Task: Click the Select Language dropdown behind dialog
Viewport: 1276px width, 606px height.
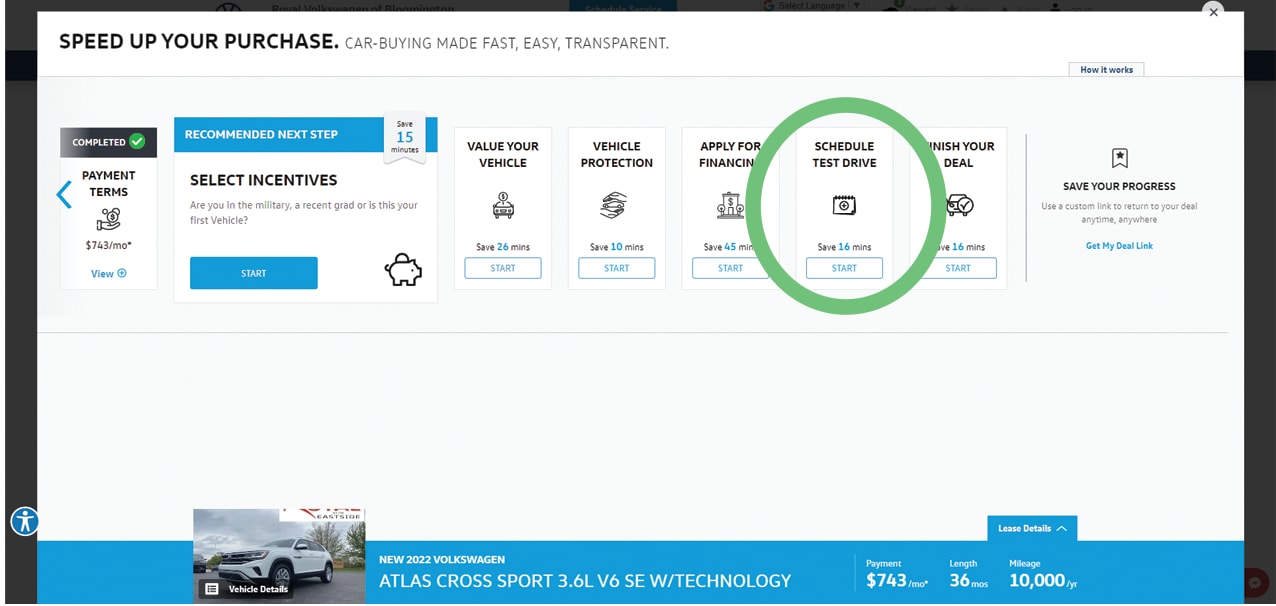Action: point(811,5)
